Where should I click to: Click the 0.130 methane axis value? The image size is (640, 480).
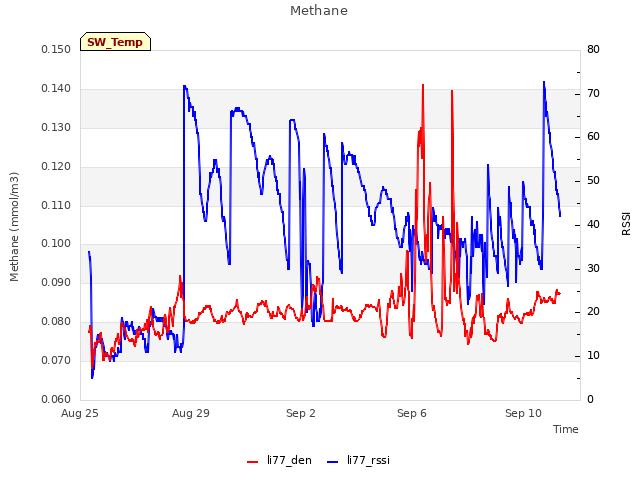click(x=56, y=128)
